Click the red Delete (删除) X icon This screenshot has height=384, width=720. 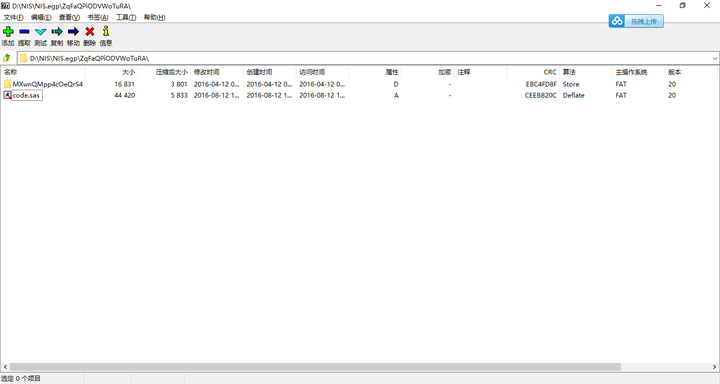(90, 32)
